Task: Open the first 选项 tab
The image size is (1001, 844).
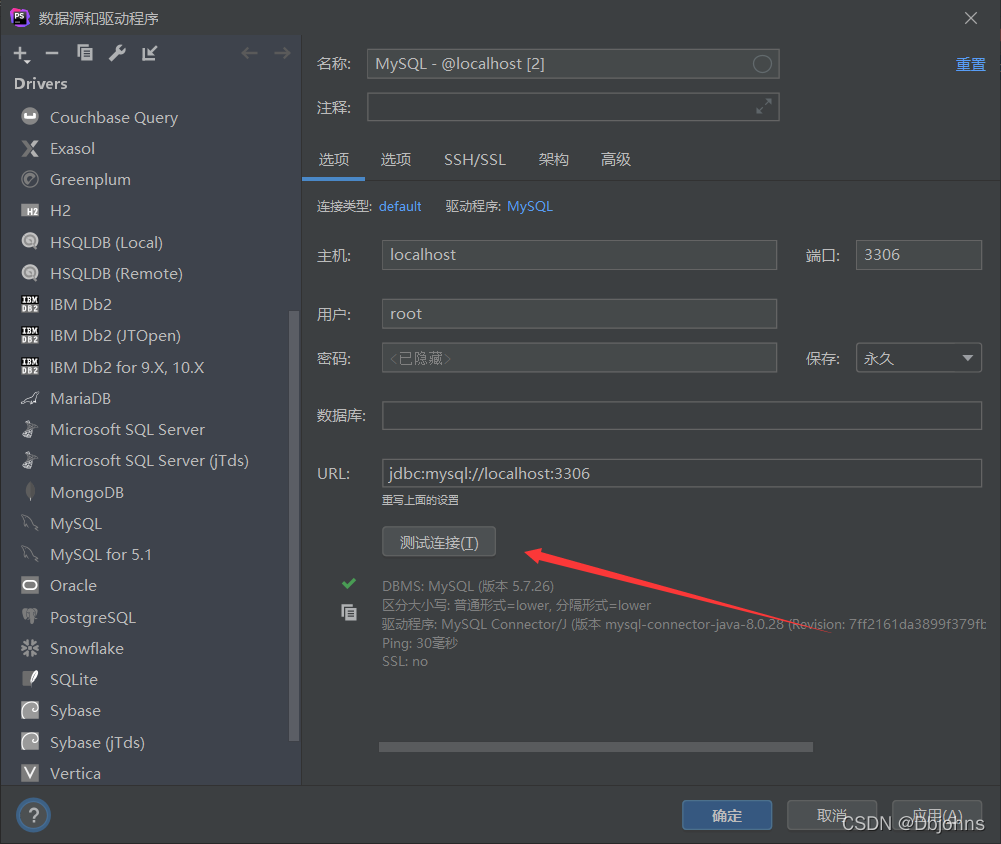Action: (333, 160)
